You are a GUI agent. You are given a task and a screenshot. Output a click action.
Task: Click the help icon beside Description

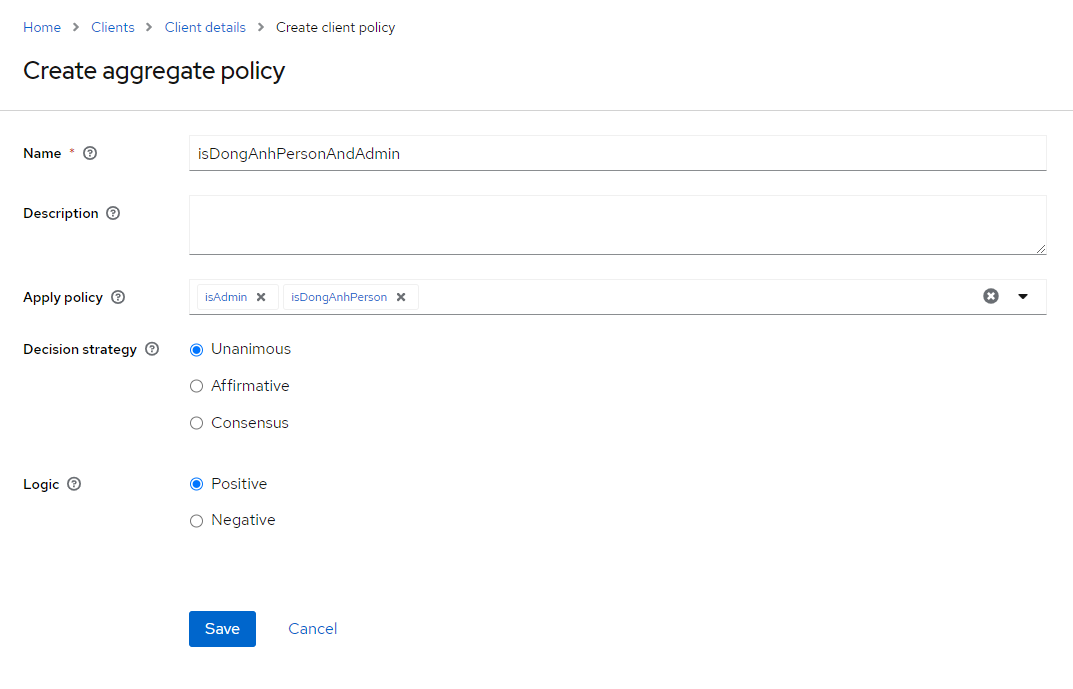(113, 213)
